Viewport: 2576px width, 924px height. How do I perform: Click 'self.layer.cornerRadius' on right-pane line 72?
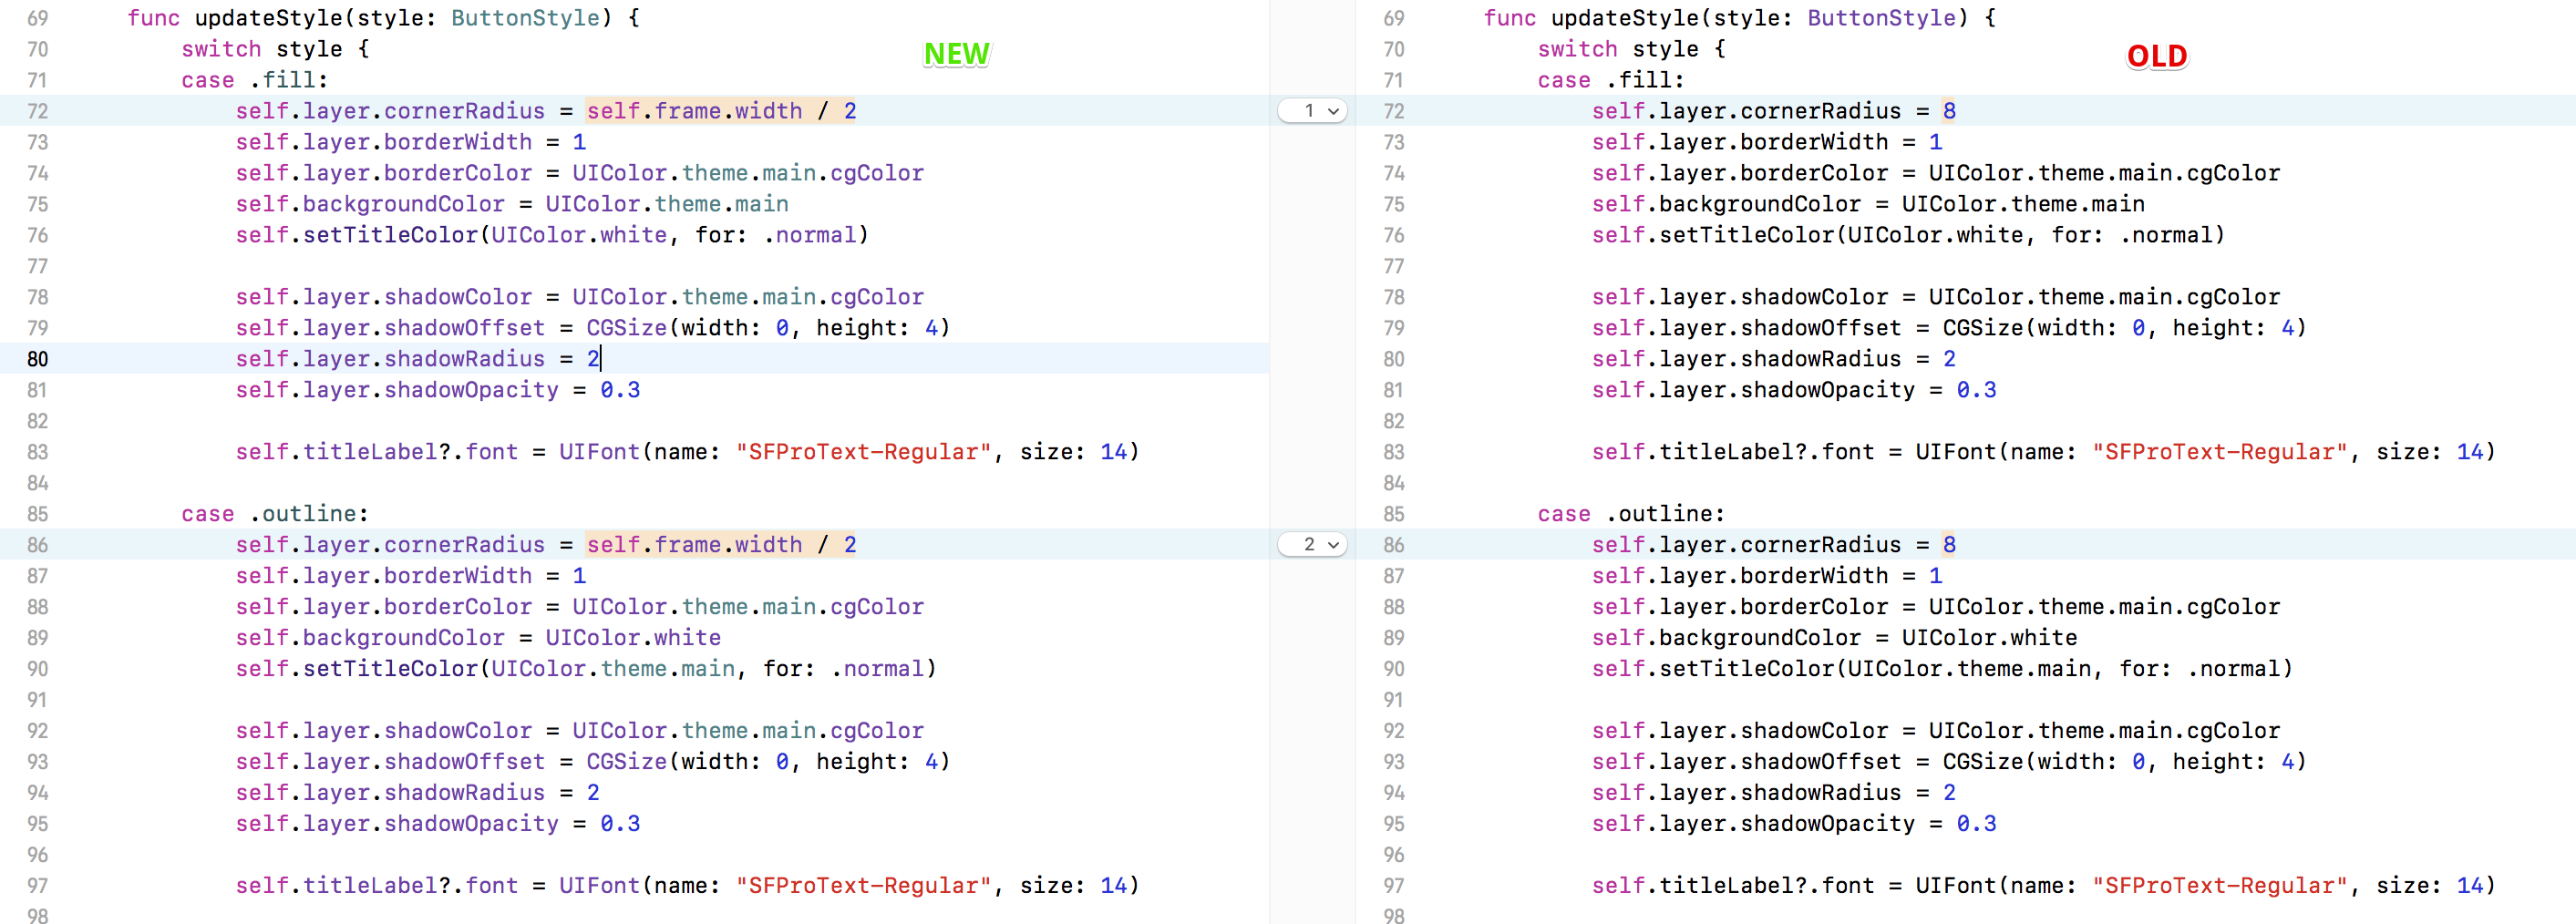point(1746,111)
